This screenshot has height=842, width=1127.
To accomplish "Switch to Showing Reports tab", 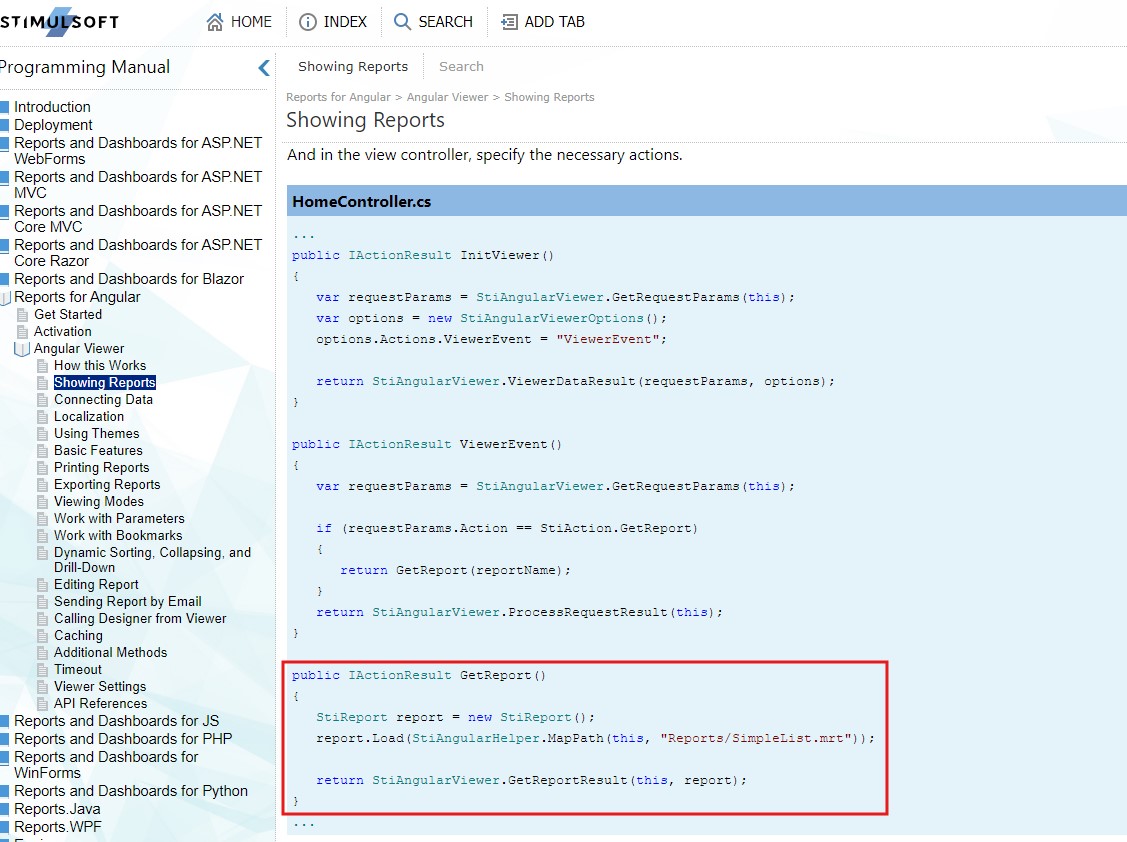I will tap(353, 66).
